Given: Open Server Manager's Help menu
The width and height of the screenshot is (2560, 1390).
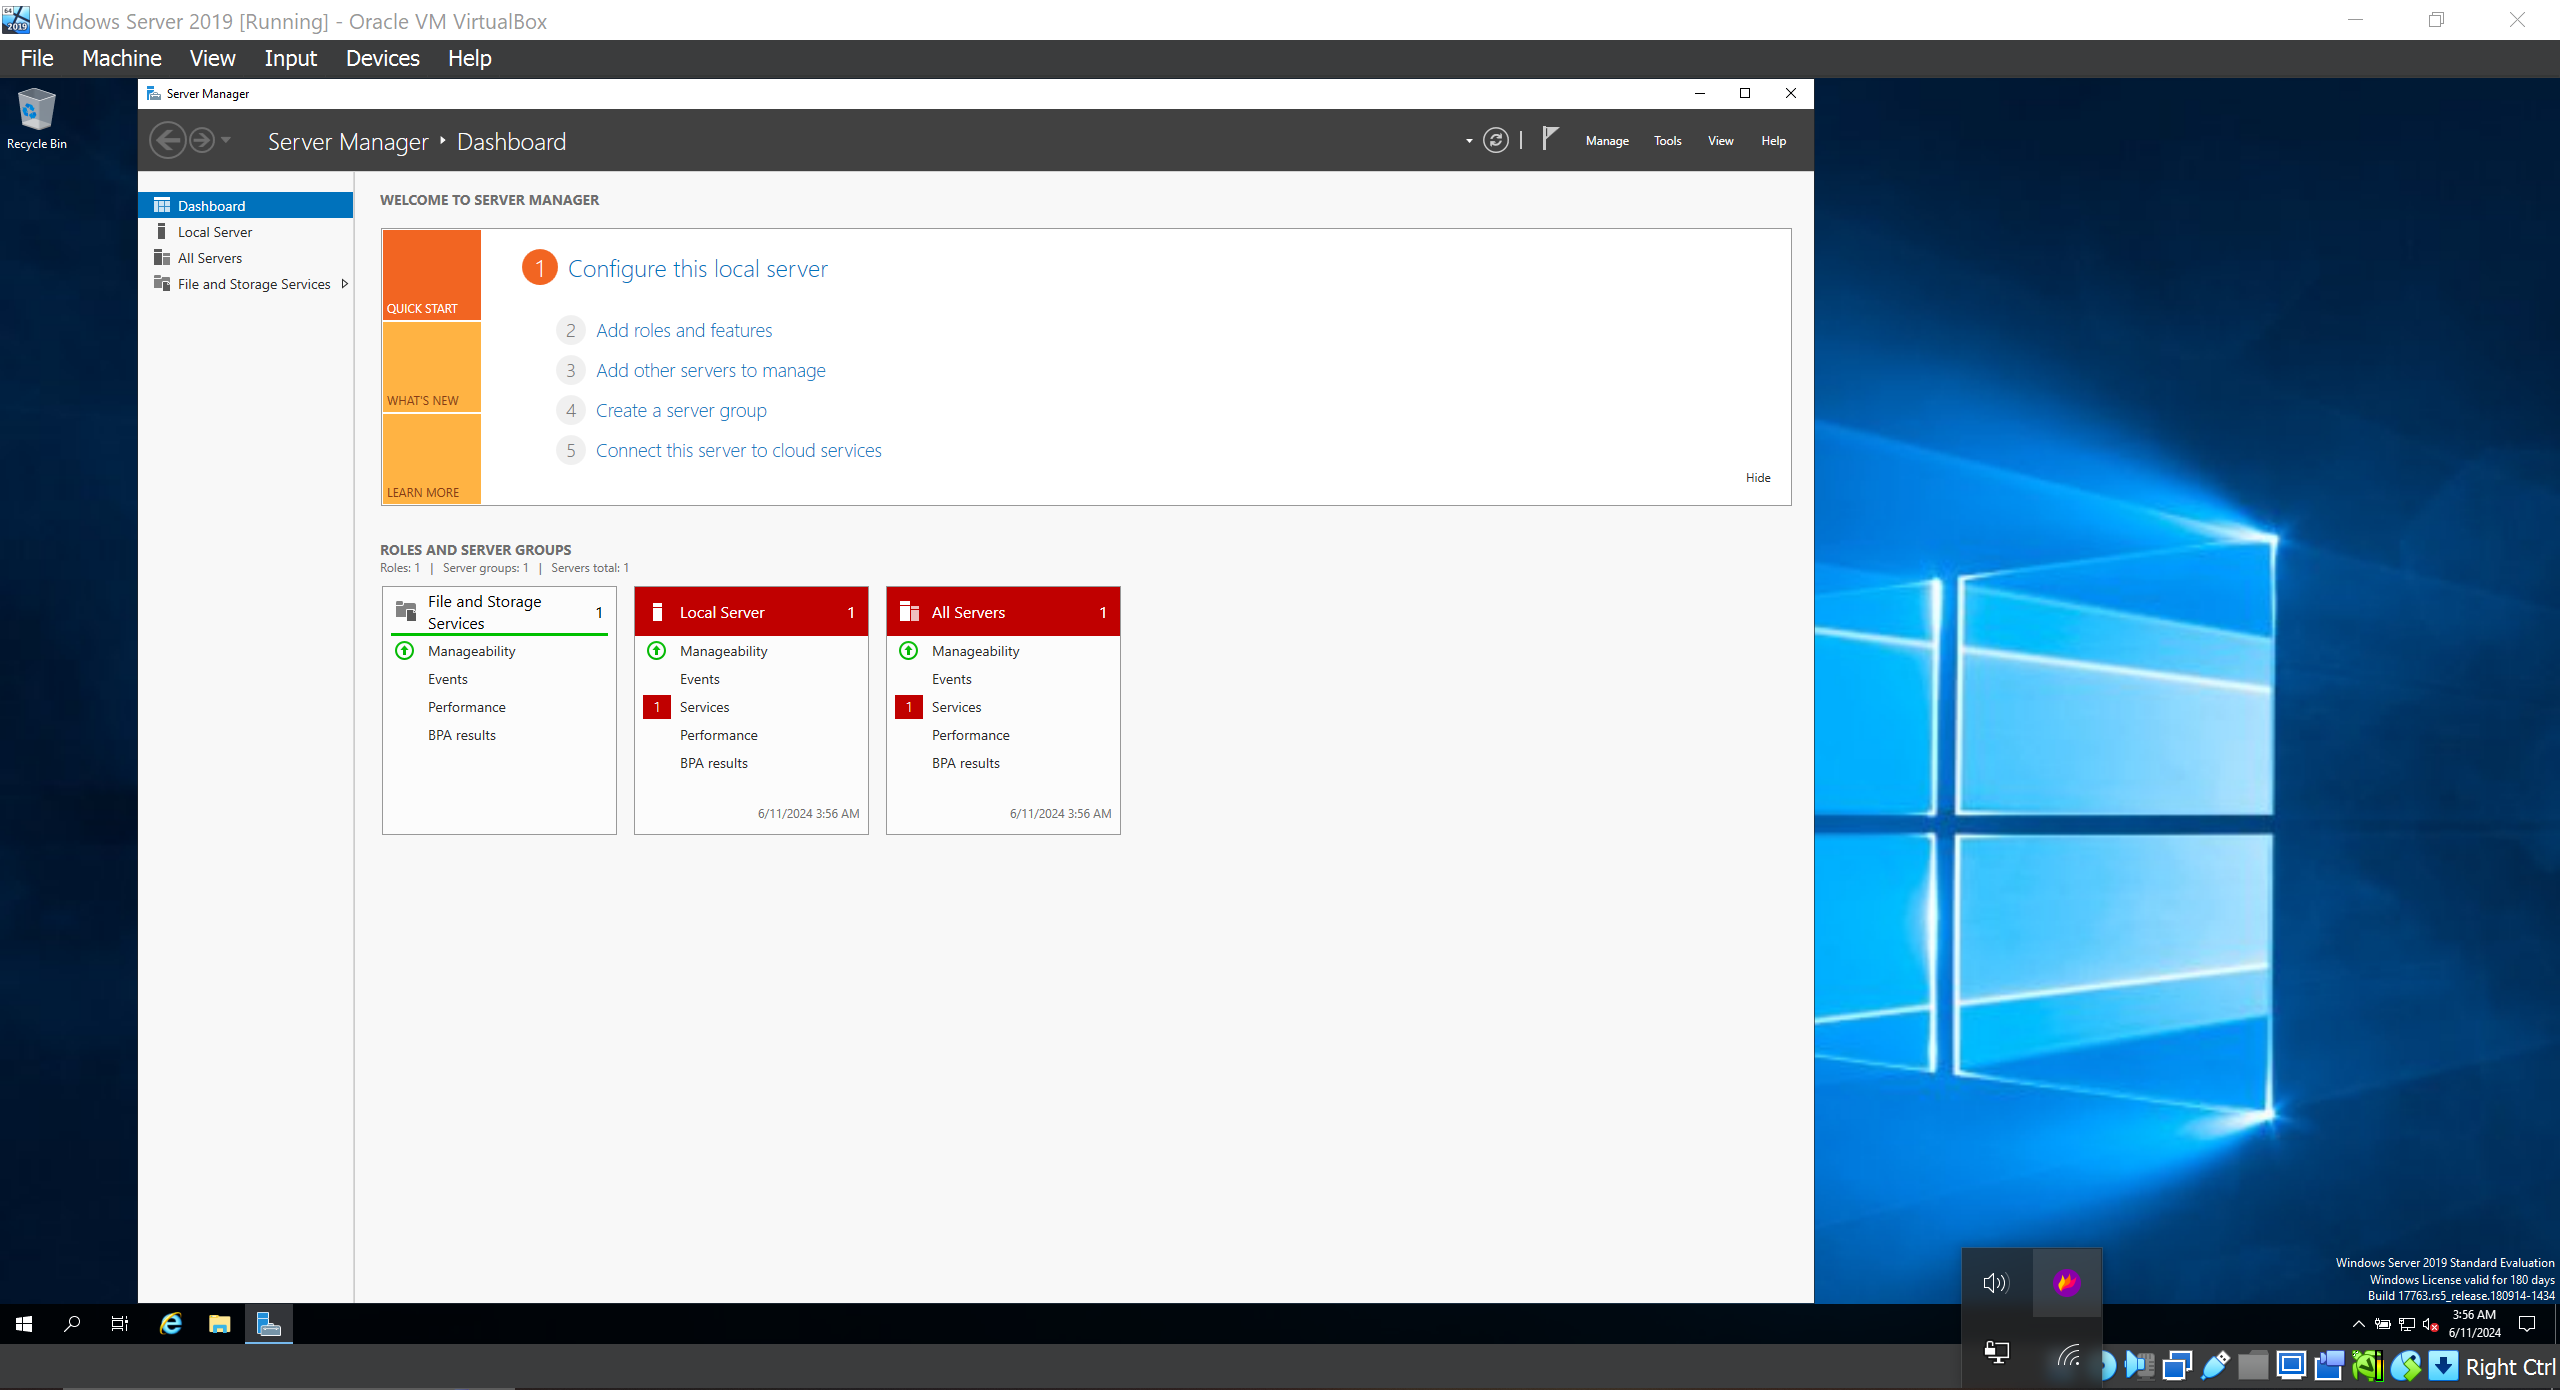Looking at the screenshot, I should coord(1773,141).
